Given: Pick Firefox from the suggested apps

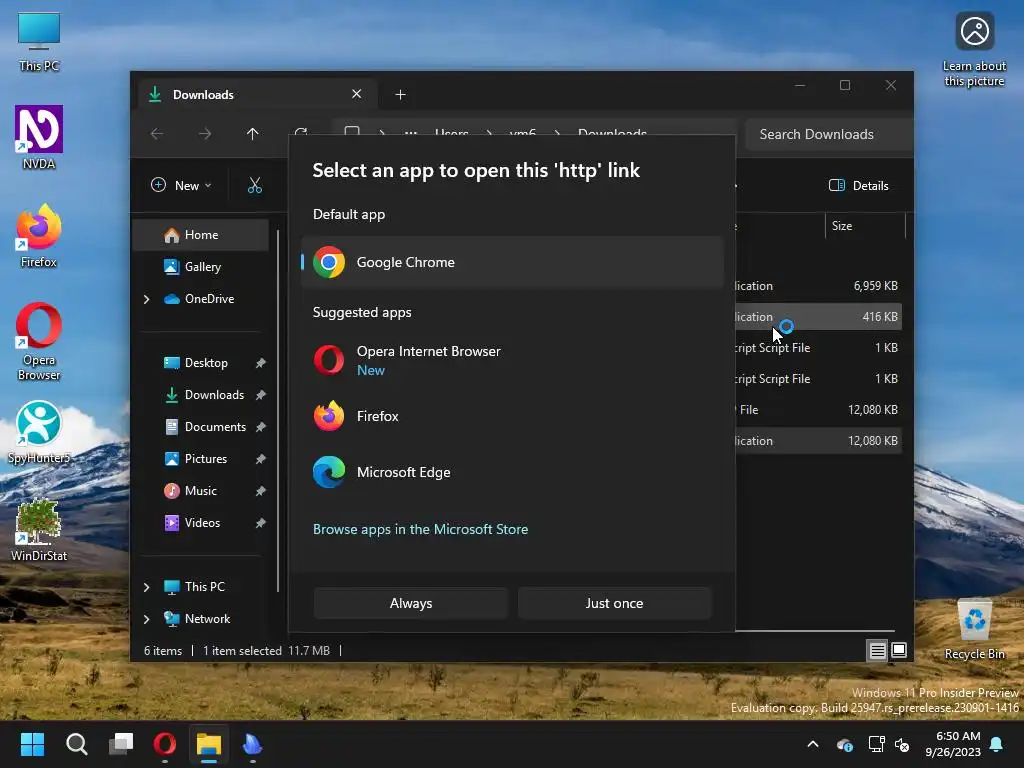Looking at the screenshot, I should 513,416.
